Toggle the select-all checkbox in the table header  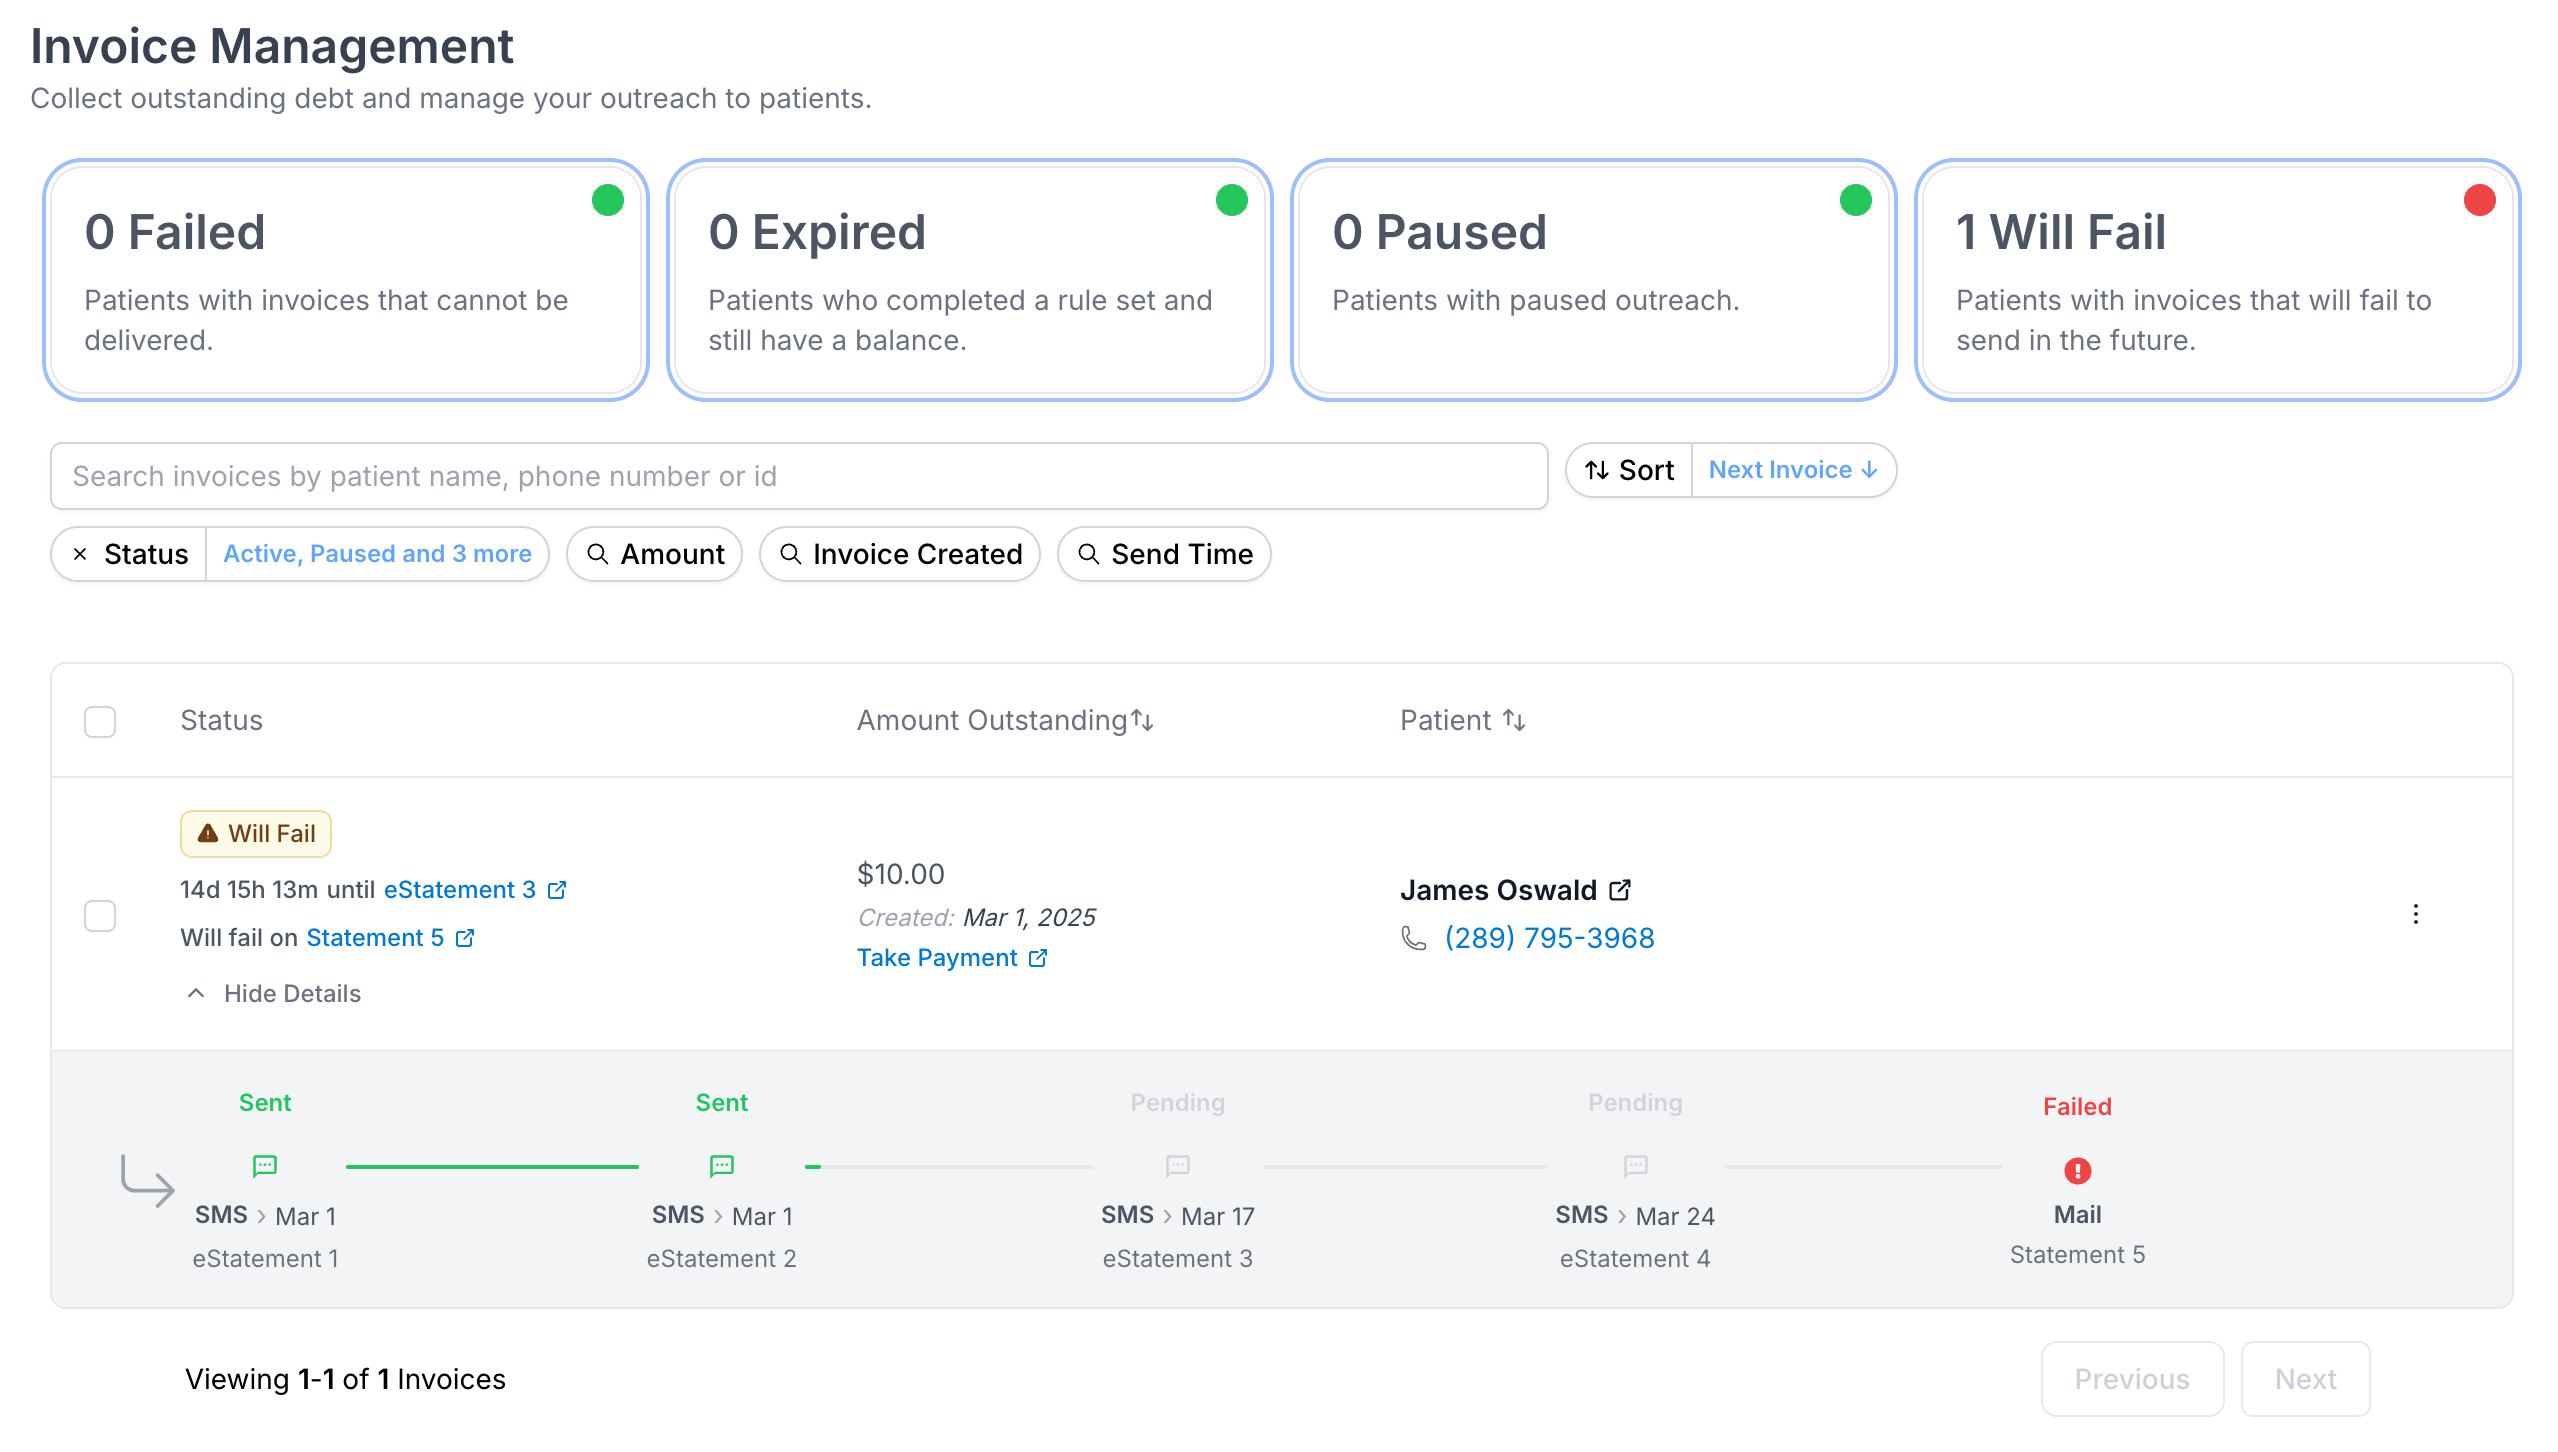100,720
